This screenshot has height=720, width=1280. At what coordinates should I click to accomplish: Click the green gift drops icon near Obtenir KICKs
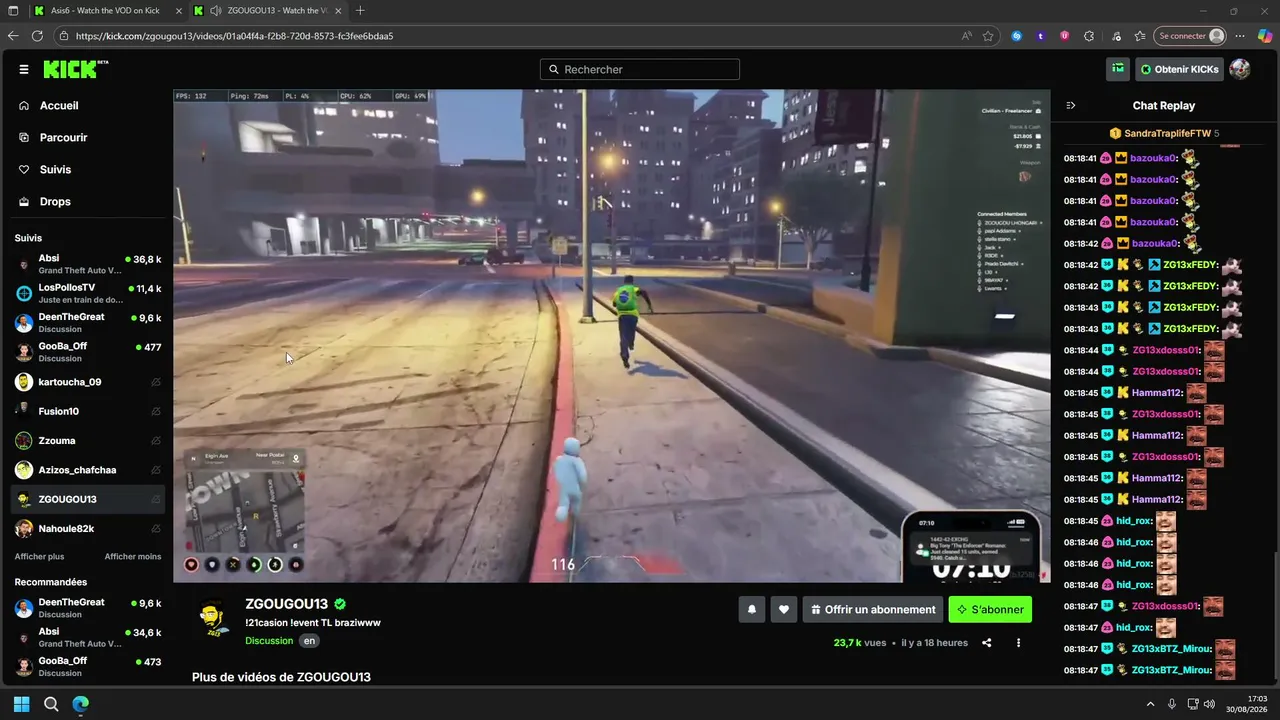tap(1118, 69)
